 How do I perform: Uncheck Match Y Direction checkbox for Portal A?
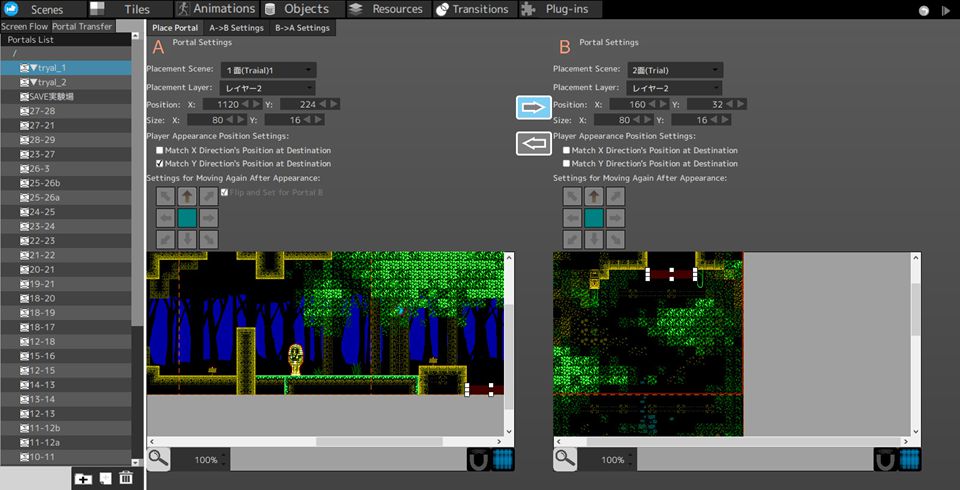click(x=160, y=163)
